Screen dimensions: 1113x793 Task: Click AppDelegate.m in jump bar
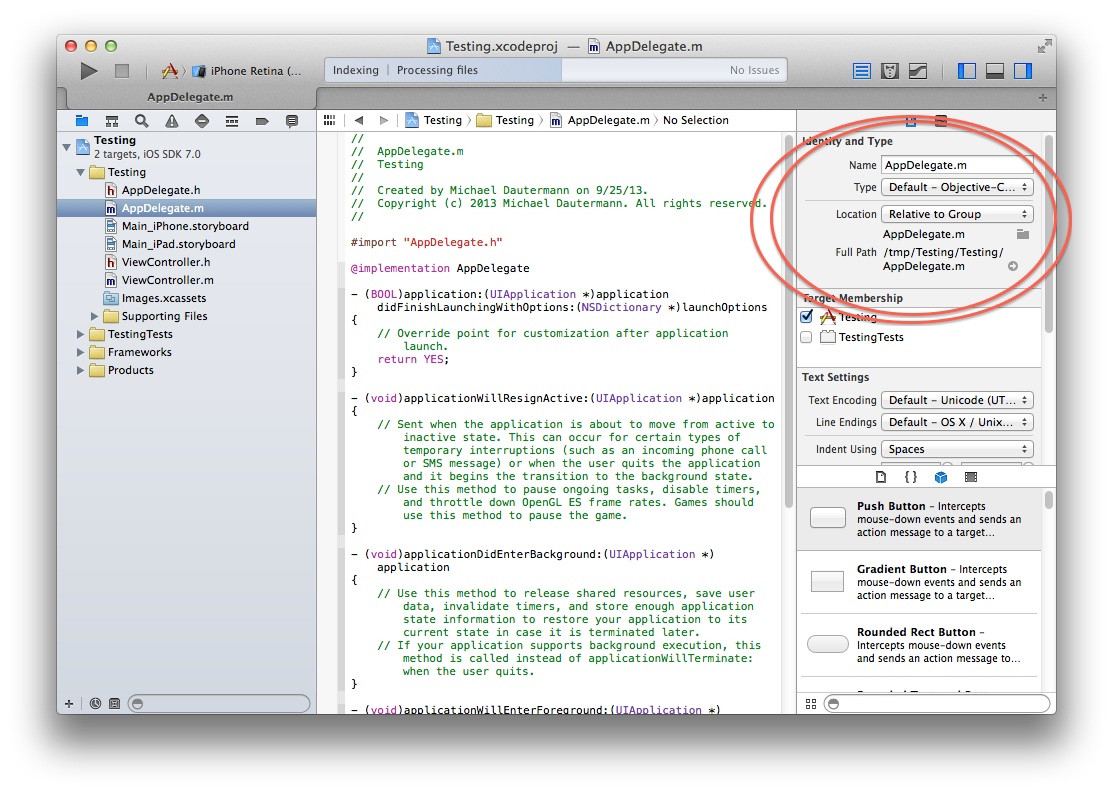[x=601, y=120]
